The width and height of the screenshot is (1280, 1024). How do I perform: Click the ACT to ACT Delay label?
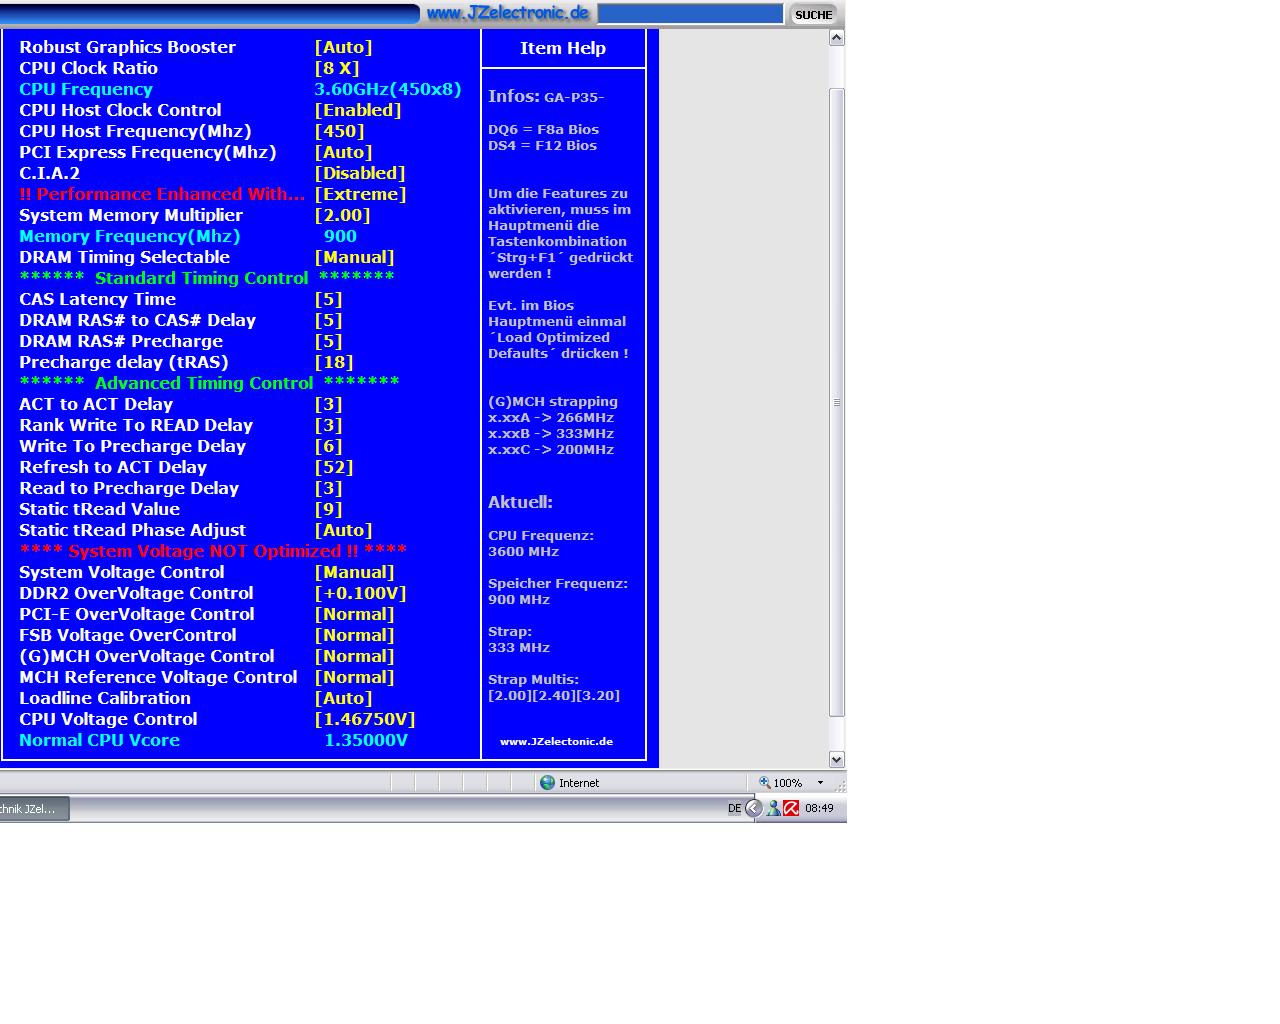tap(96, 404)
